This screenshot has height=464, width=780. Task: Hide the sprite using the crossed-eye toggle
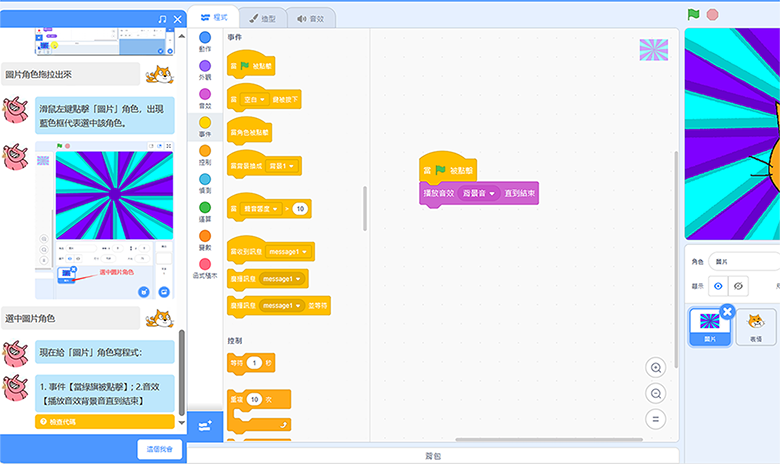click(739, 285)
